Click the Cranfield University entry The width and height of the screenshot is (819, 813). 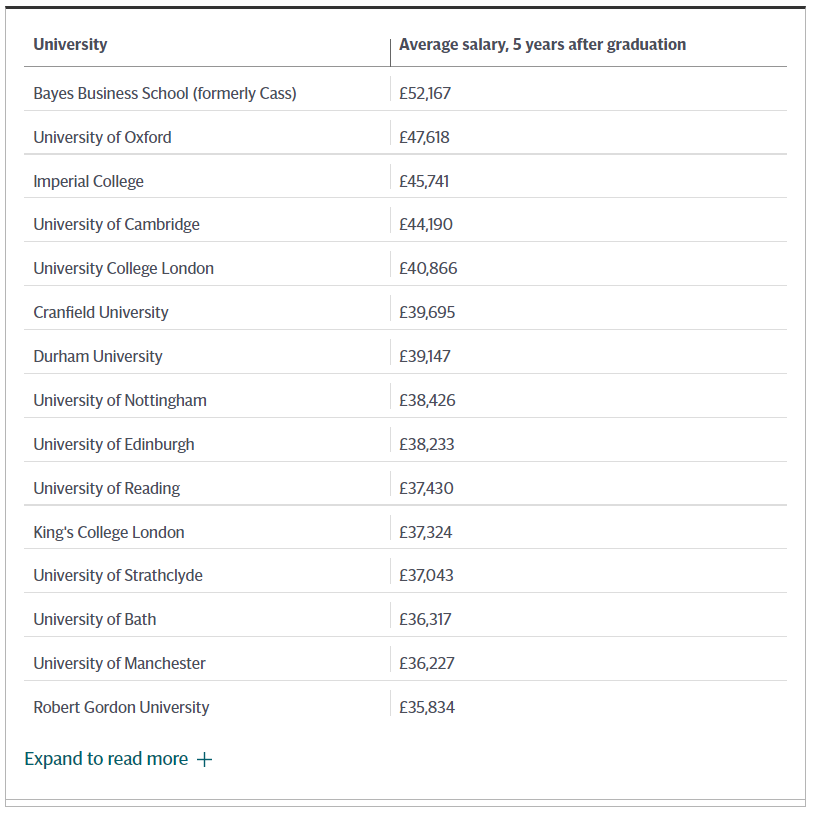click(x=101, y=312)
